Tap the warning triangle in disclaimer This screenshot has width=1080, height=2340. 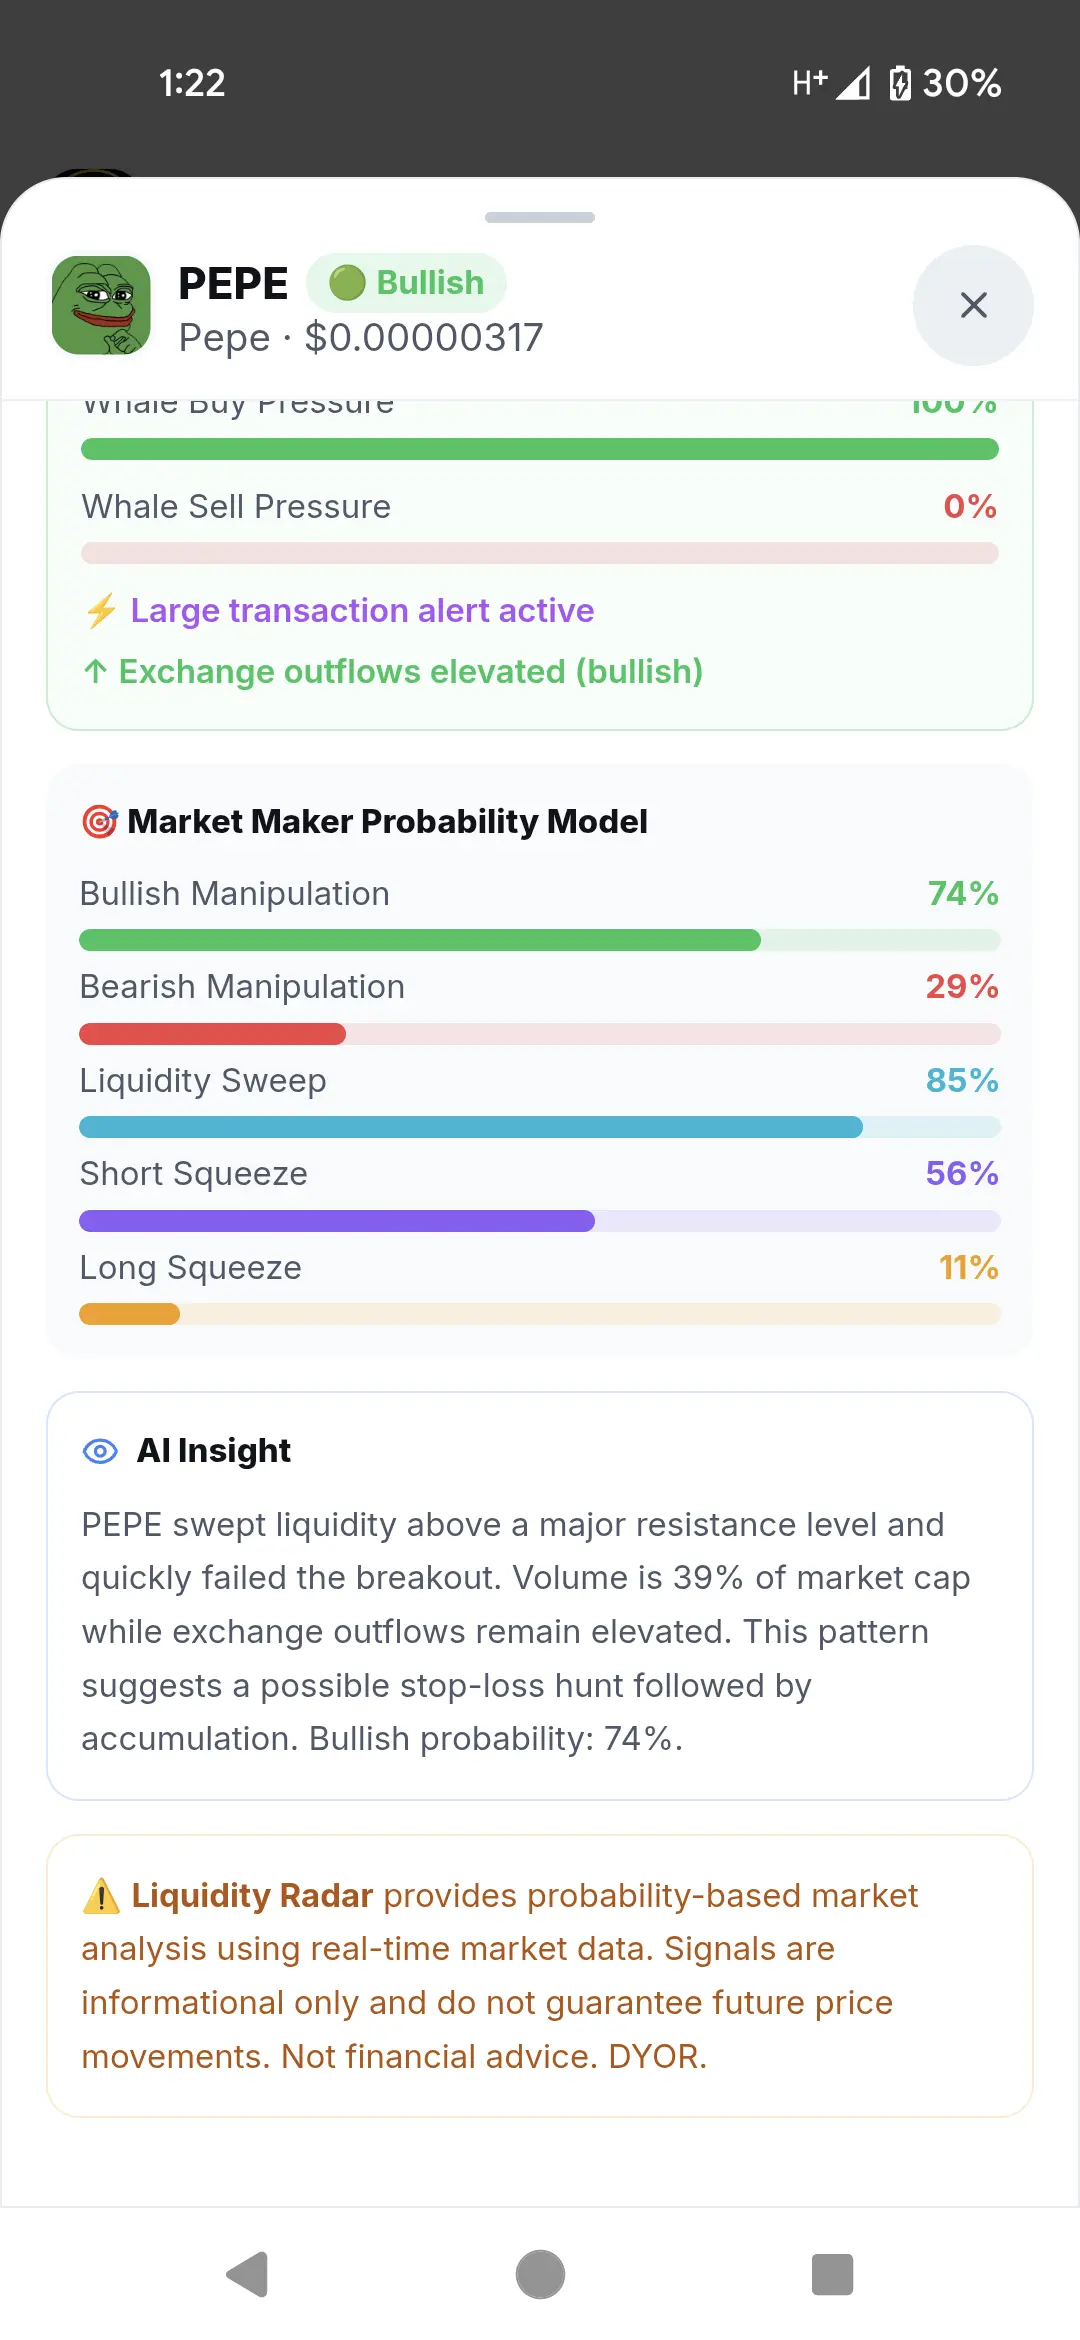[101, 1896]
